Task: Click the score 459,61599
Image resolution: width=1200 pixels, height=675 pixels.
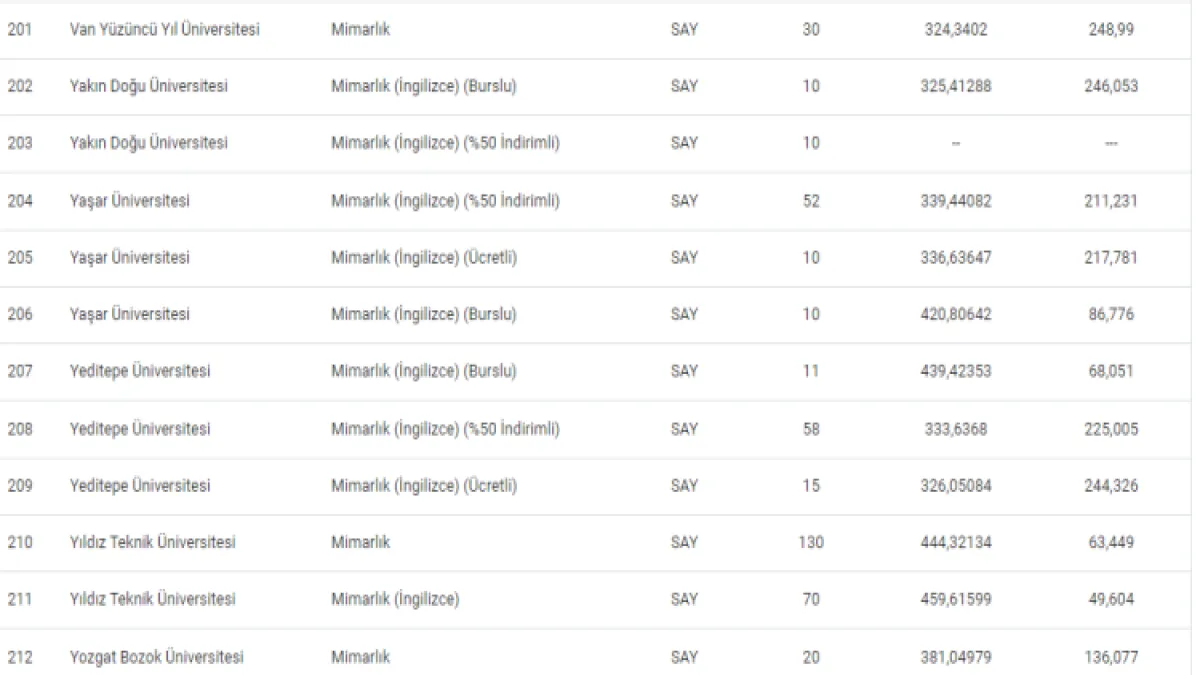Action: (956, 600)
